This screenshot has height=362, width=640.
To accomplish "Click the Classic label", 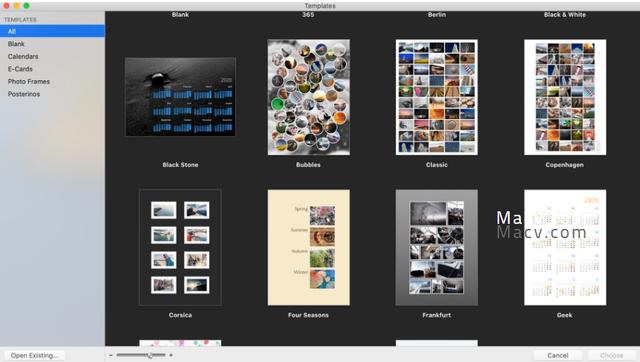I will [x=437, y=165].
